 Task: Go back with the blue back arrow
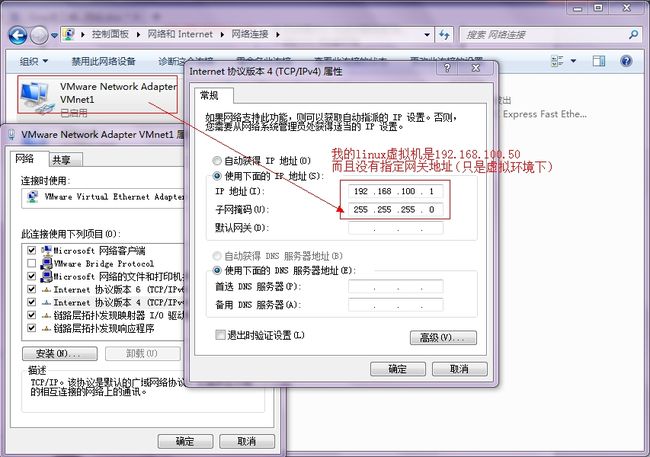(x=17, y=35)
